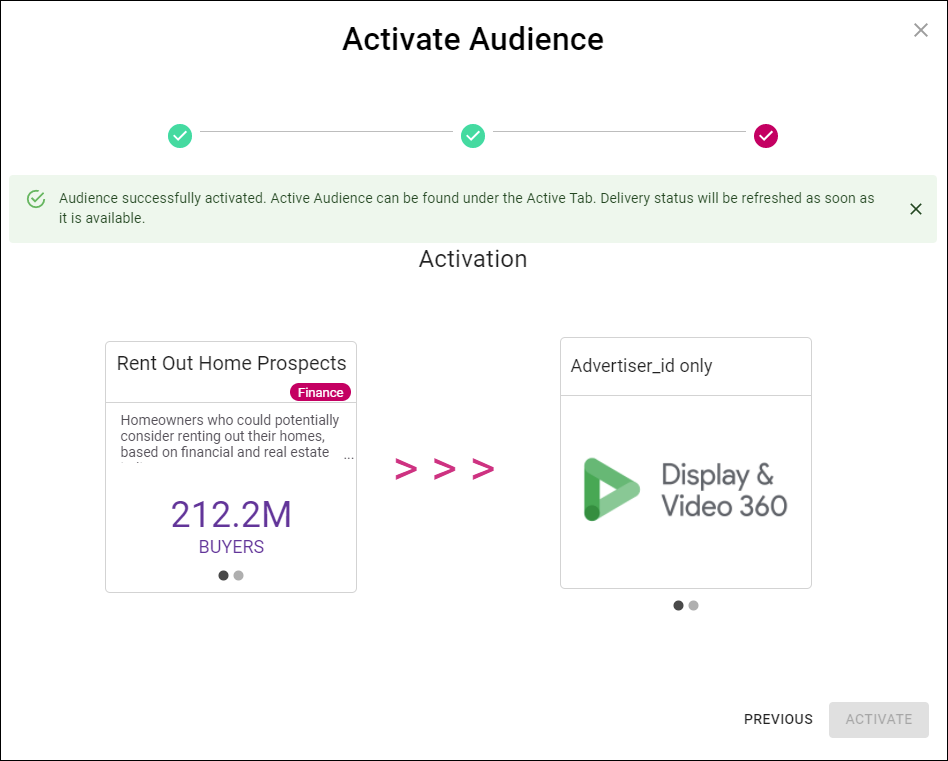Click the first completed step checkmark
The height and width of the screenshot is (761, 948).
point(180,136)
